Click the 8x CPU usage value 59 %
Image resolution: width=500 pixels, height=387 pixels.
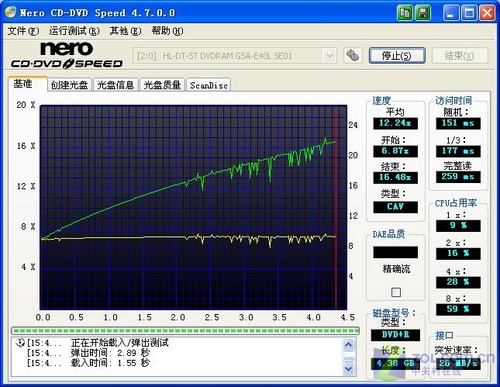pyautogui.click(x=458, y=310)
